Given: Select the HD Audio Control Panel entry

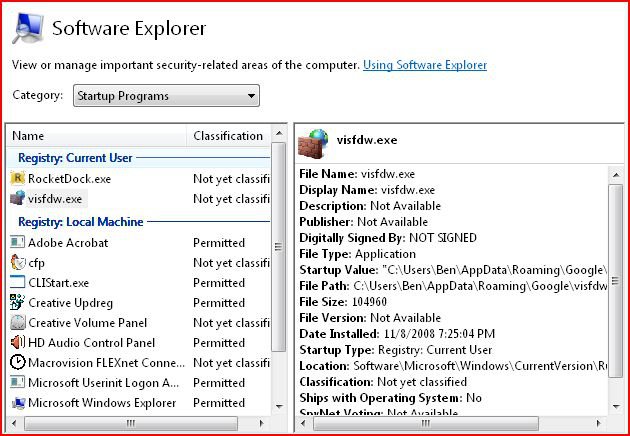Looking at the screenshot, I should (x=91, y=343).
